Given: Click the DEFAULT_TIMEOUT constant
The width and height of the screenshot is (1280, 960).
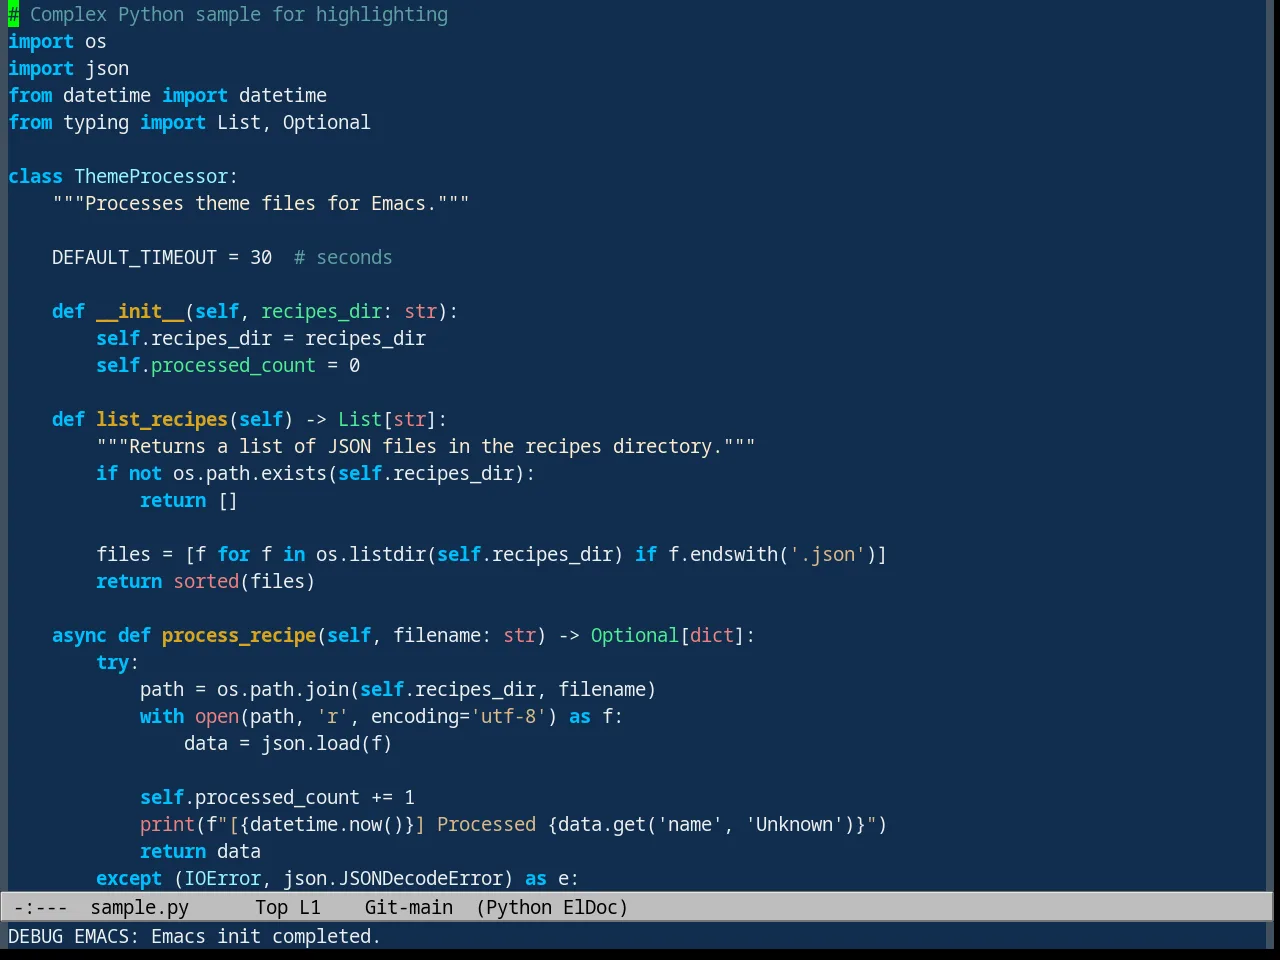Looking at the screenshot, I should [134, 257].
